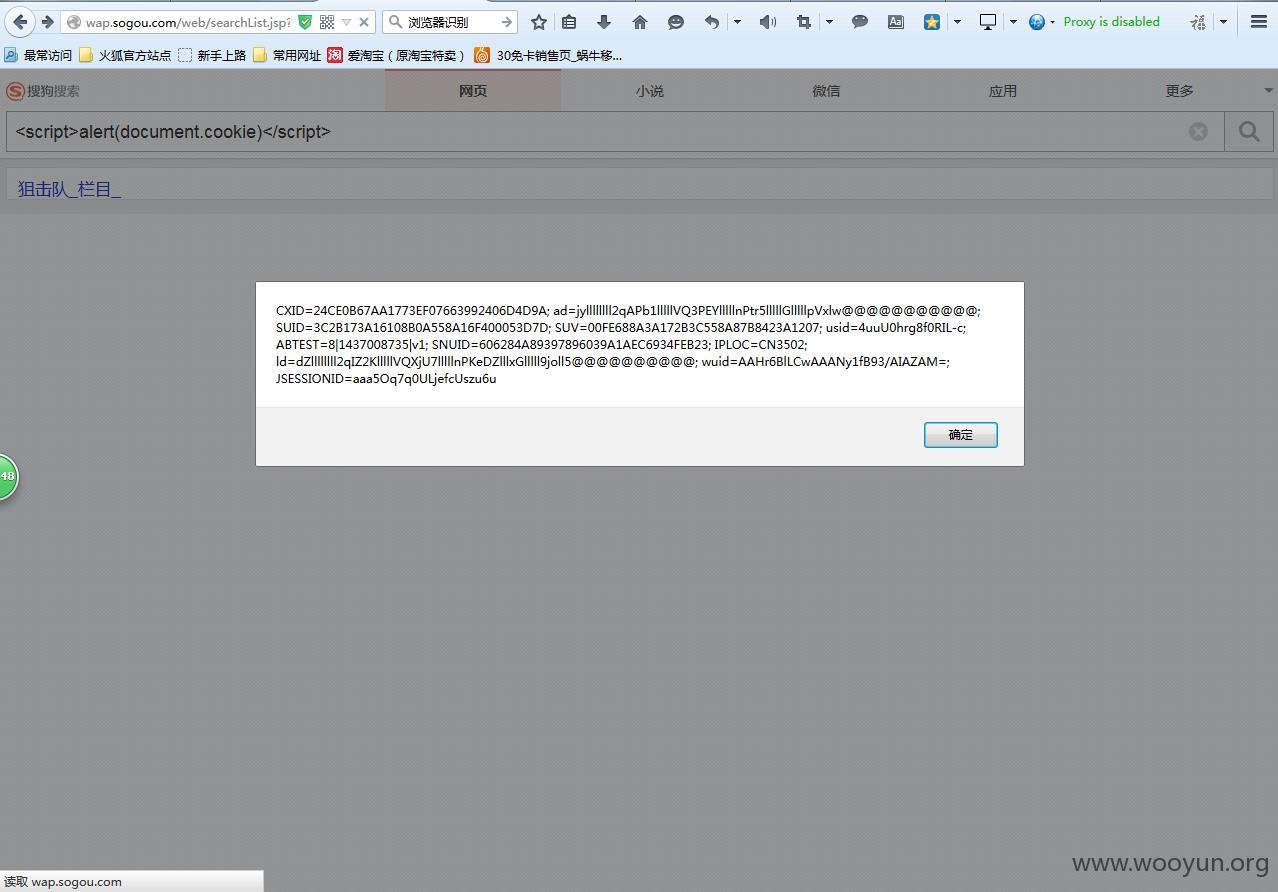
Task: Expand the dropdown beside the calligraphy icon
Action: click(1223, 22)
